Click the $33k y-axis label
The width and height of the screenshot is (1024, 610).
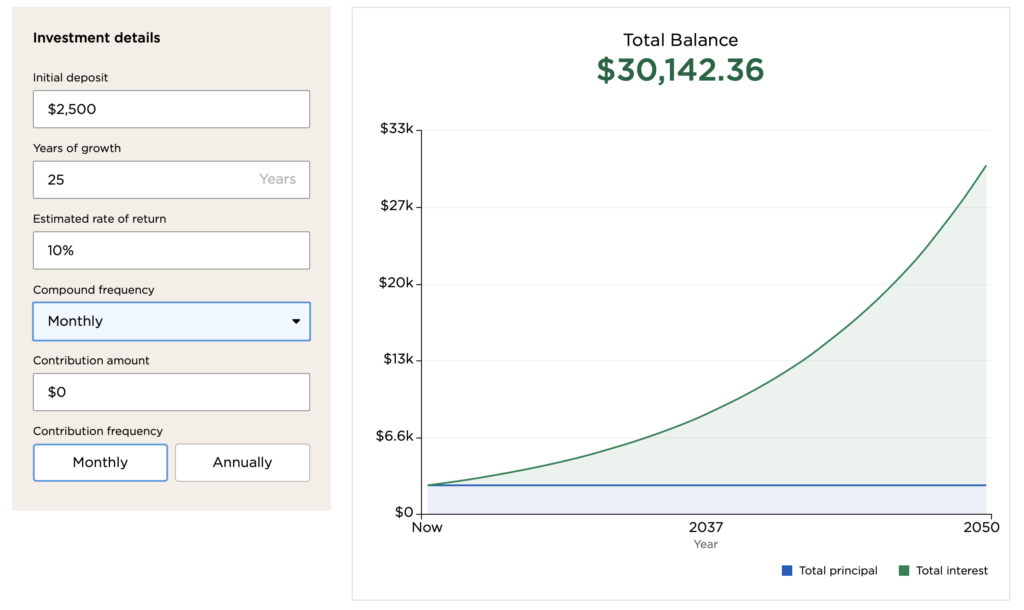click(396, 130)
